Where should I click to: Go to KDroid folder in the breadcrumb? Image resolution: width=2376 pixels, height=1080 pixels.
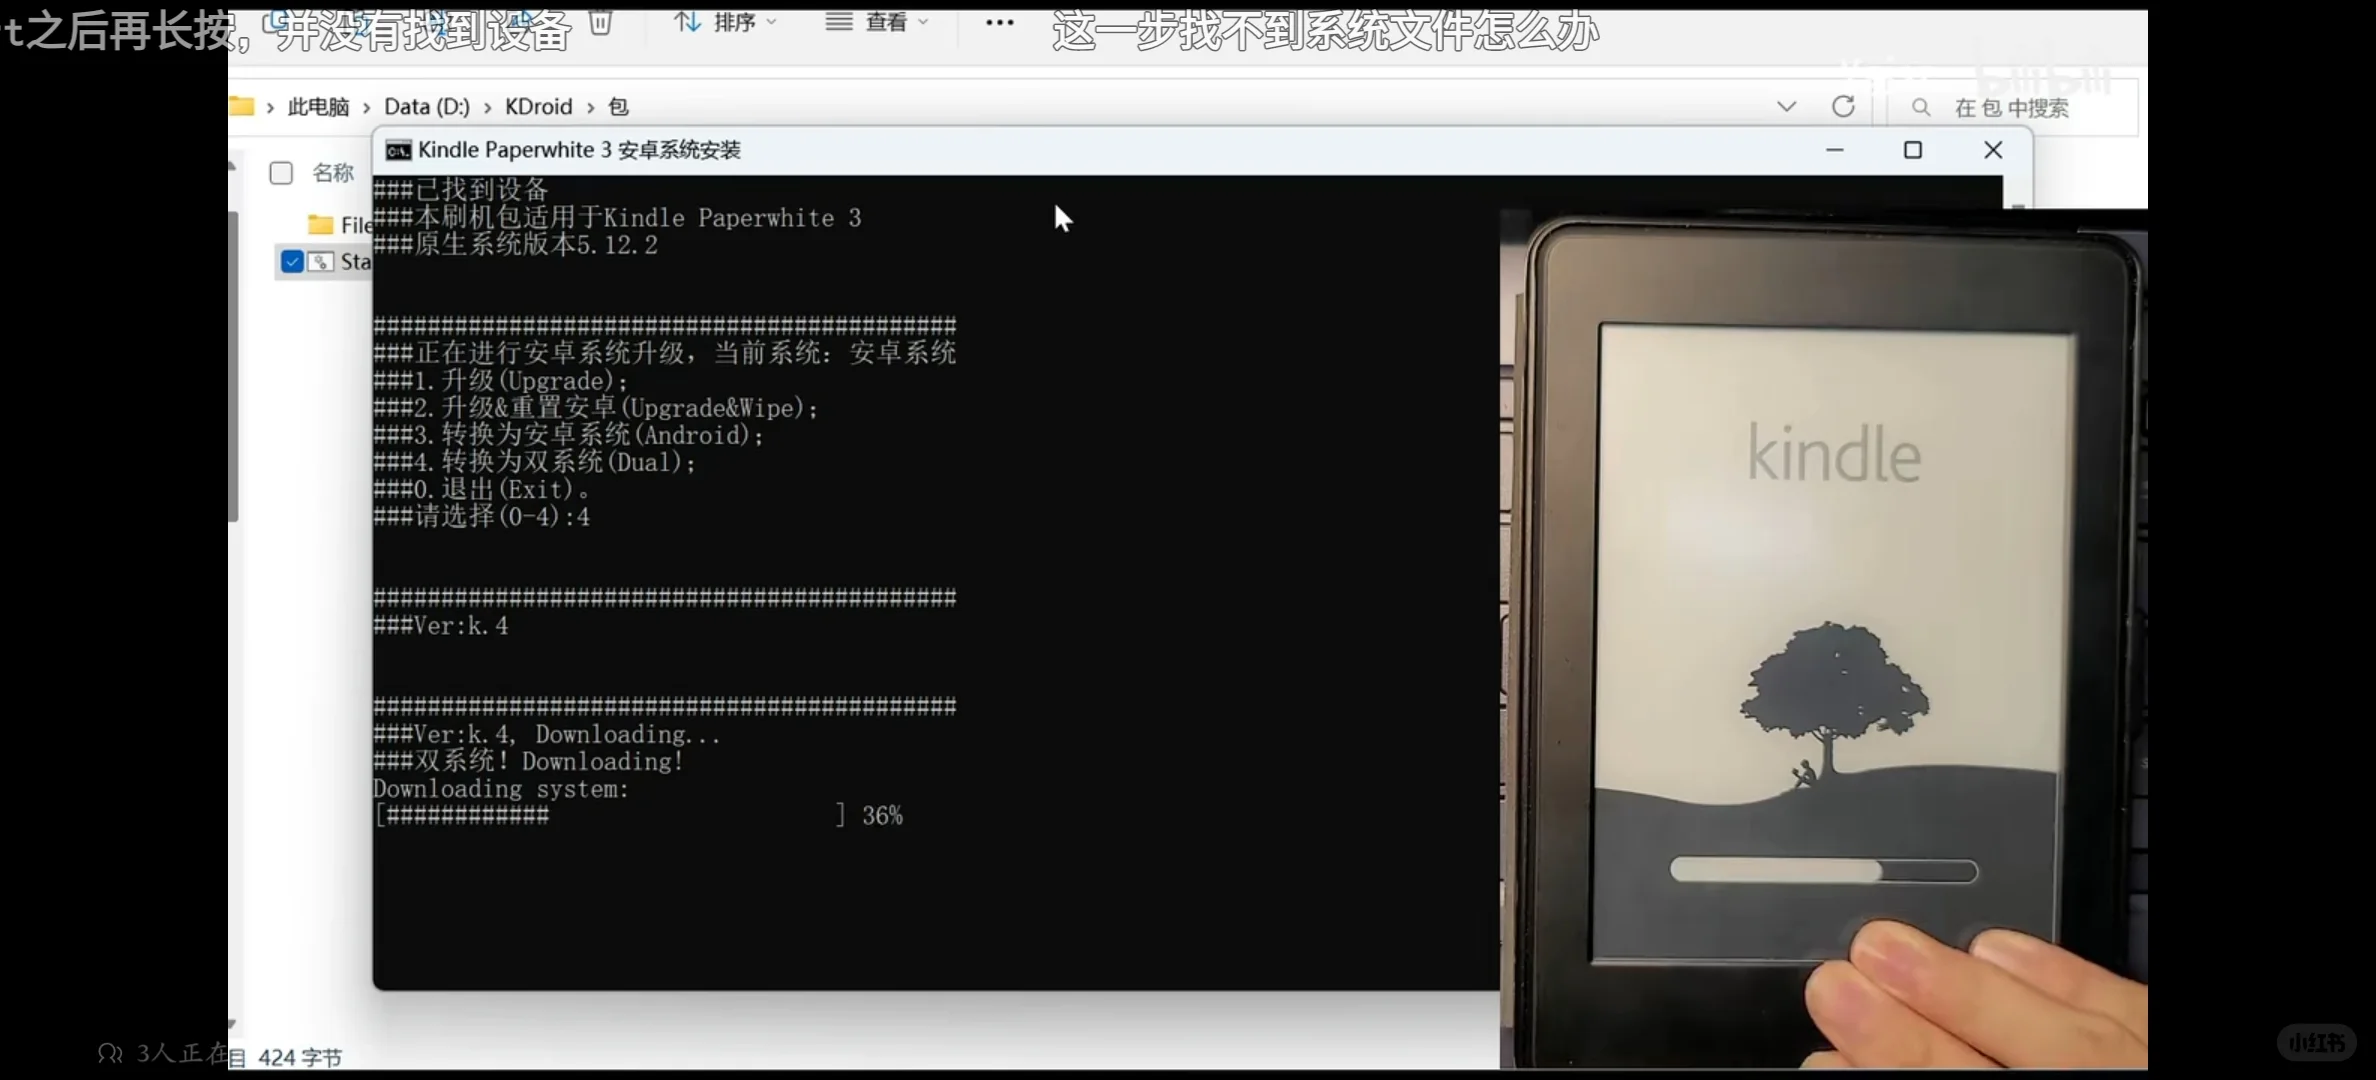pyautogui.click(x=538, y=106)
